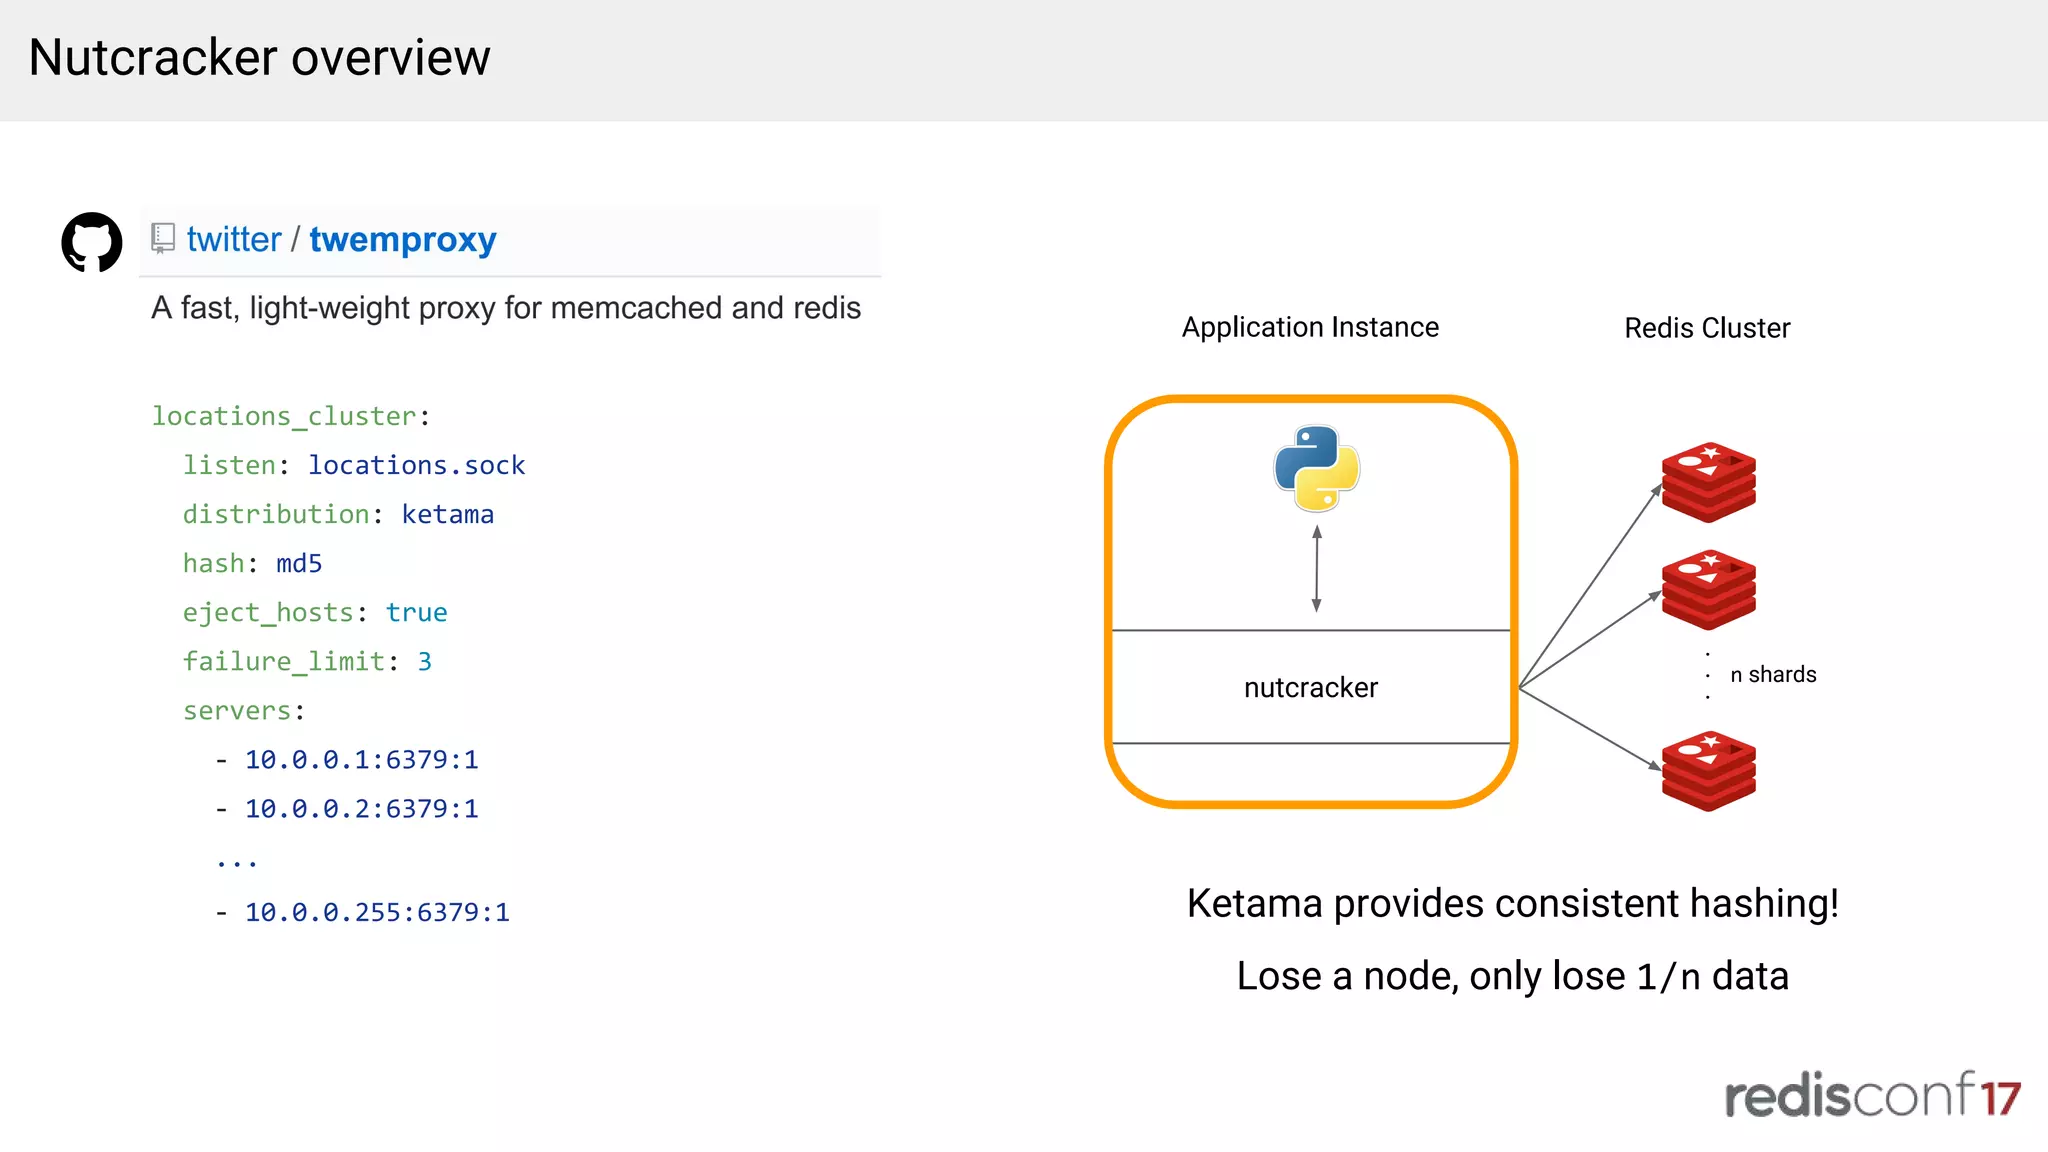Image resolution: width=2048 pixels, height=1152 pixels.
Task: Click the Python logo icon
Action: [x=1316, y=468]
